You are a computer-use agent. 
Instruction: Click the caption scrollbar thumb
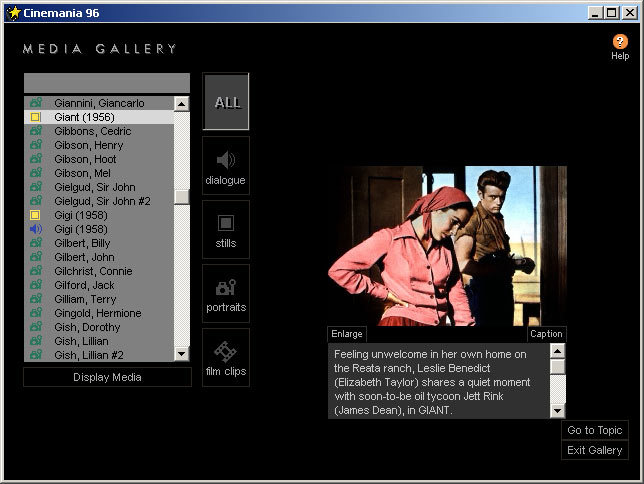[x=557, y=366]
